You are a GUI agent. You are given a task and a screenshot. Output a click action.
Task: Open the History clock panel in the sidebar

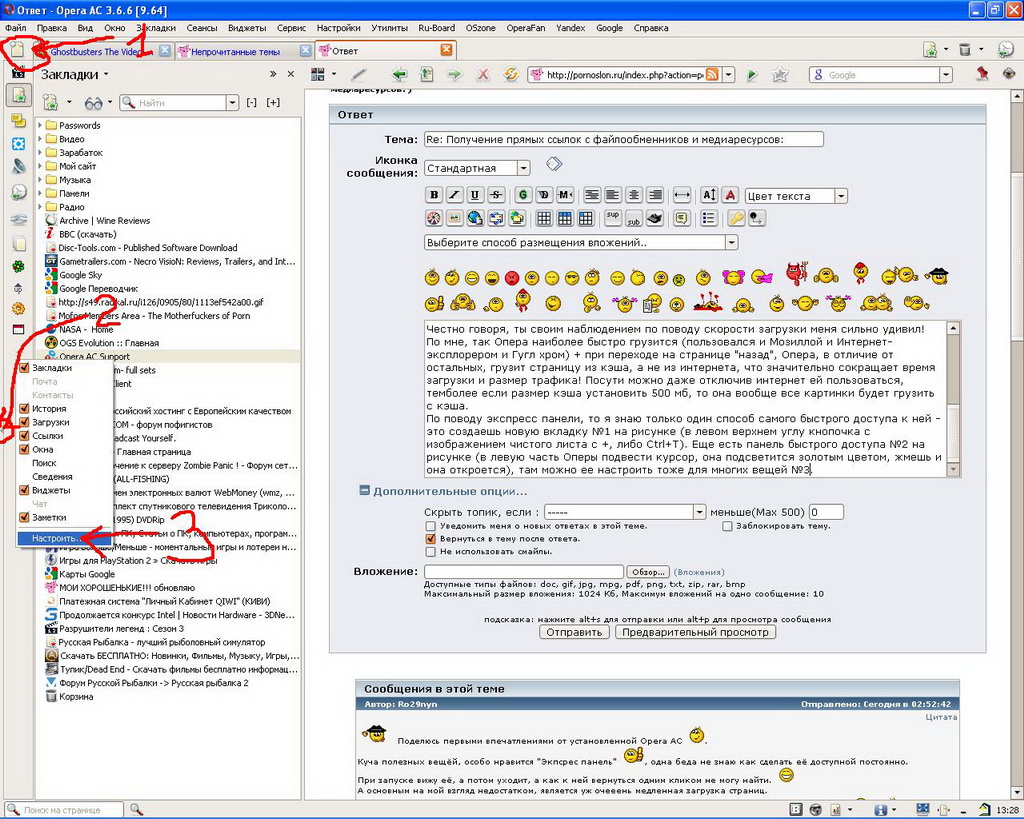coord(19,192)
